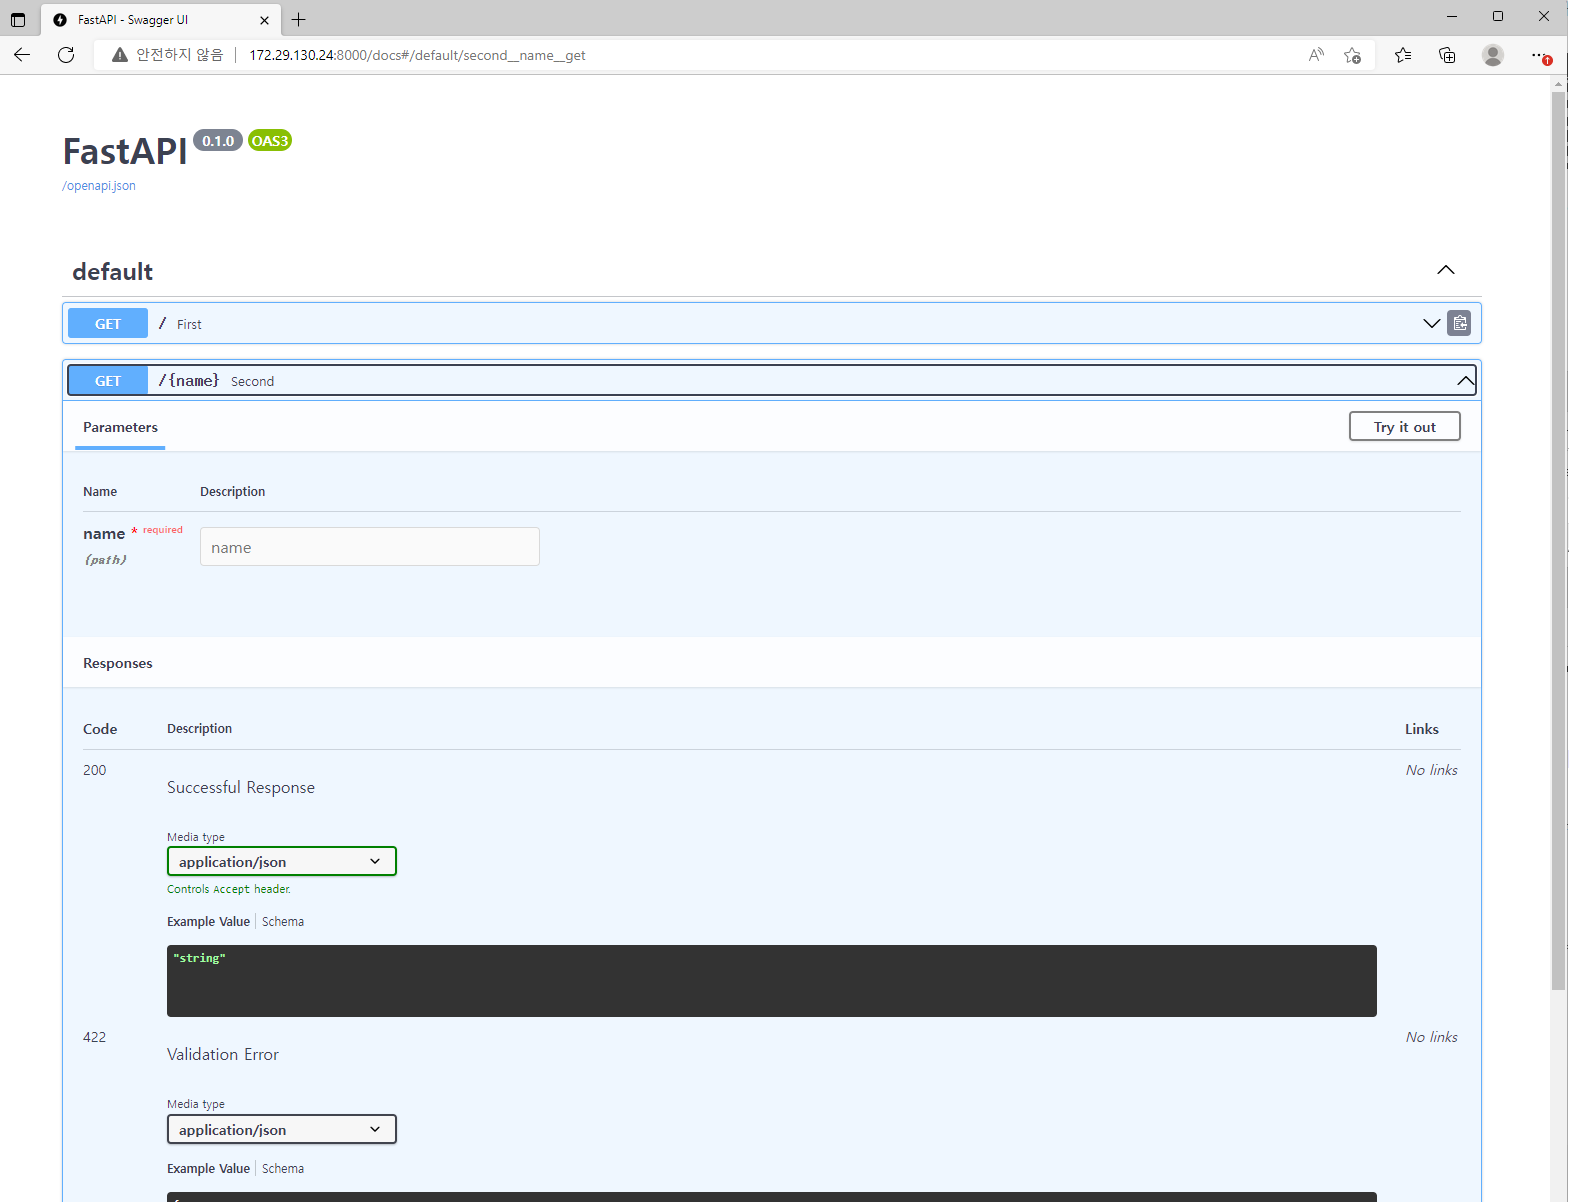Image resolution: width=1569 pixels, height=1202 pixels.
Task: Click the 0.1.0 version badge
Action: coord(218,141)
